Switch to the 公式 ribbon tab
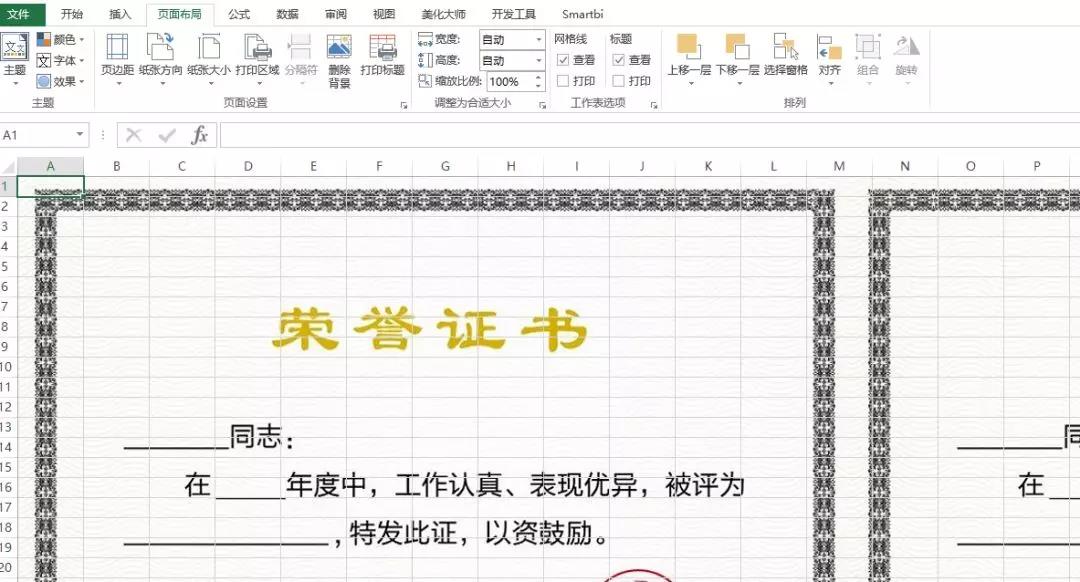Viewport: 1080px width, 582px height. click(x=239, y=14)
